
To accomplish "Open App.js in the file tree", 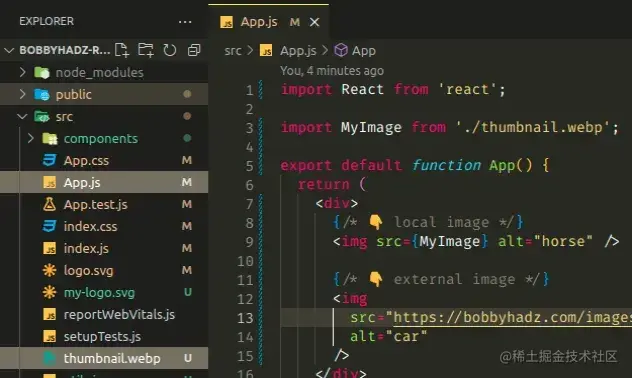I will [x=104, y=183].
